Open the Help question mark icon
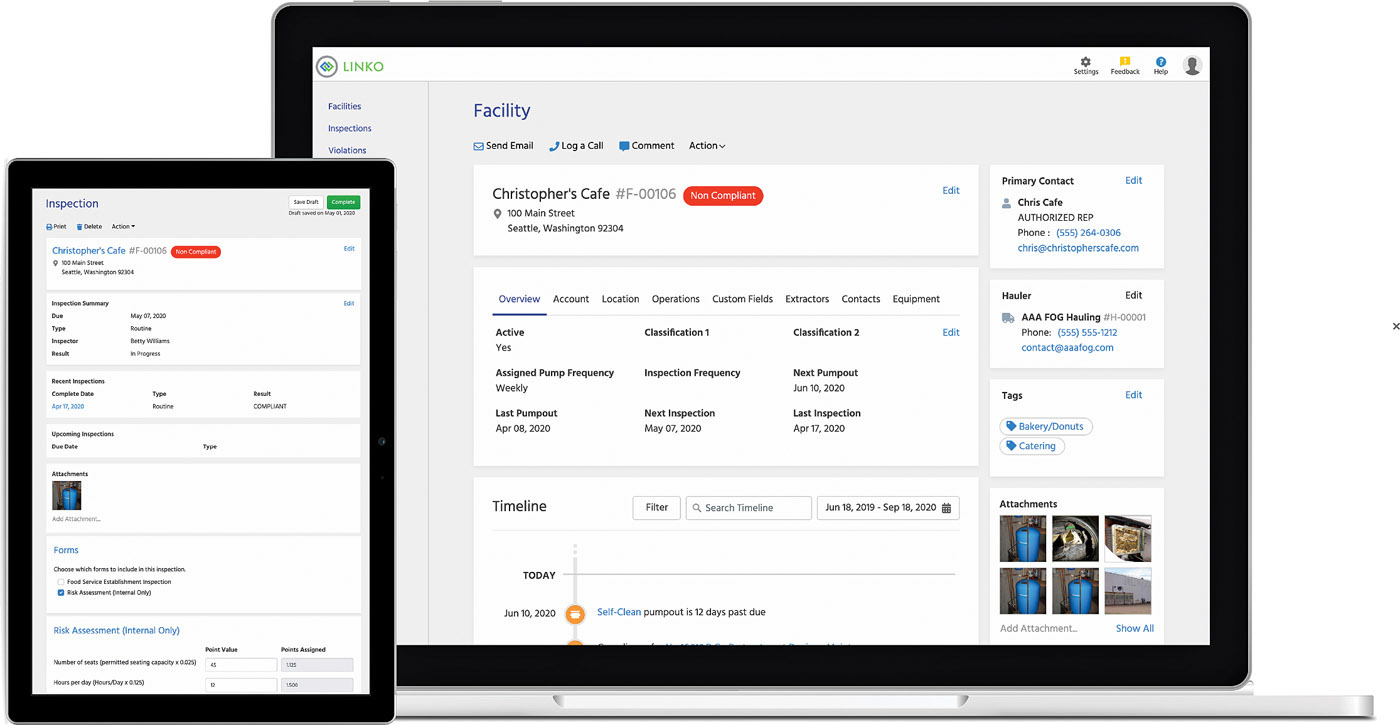The image size is (1400, 725). click(x=1161, y=62)
